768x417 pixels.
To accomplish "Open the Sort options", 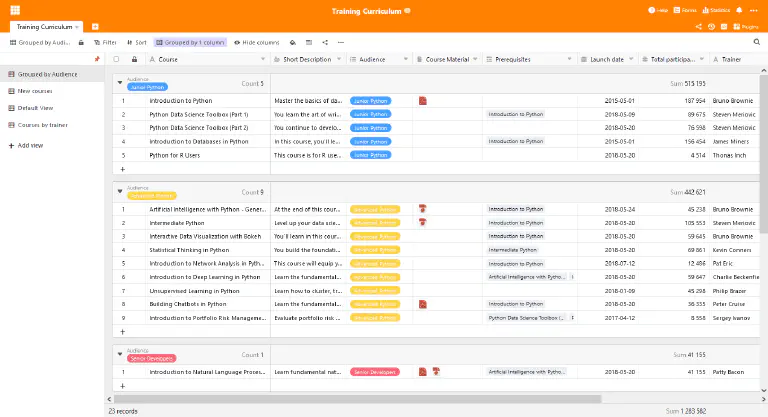I will coord(137,43).
